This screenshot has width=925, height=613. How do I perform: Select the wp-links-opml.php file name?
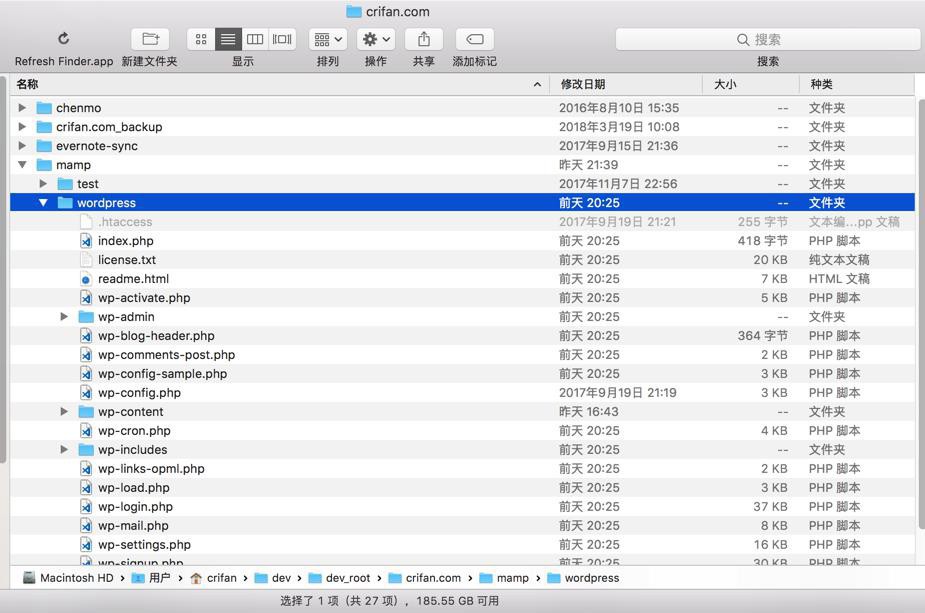[x=151, y=468]
